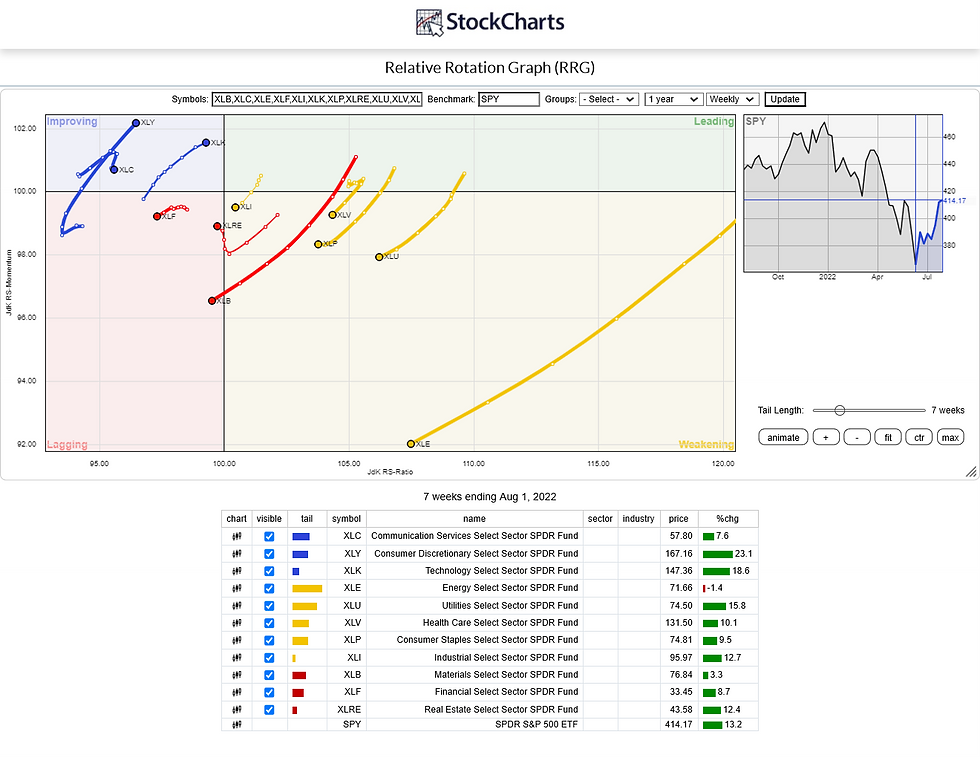Screen dimensions: 980x757
Task: Uncheck XLI visibility checkbox
Action: click(269, 658)
